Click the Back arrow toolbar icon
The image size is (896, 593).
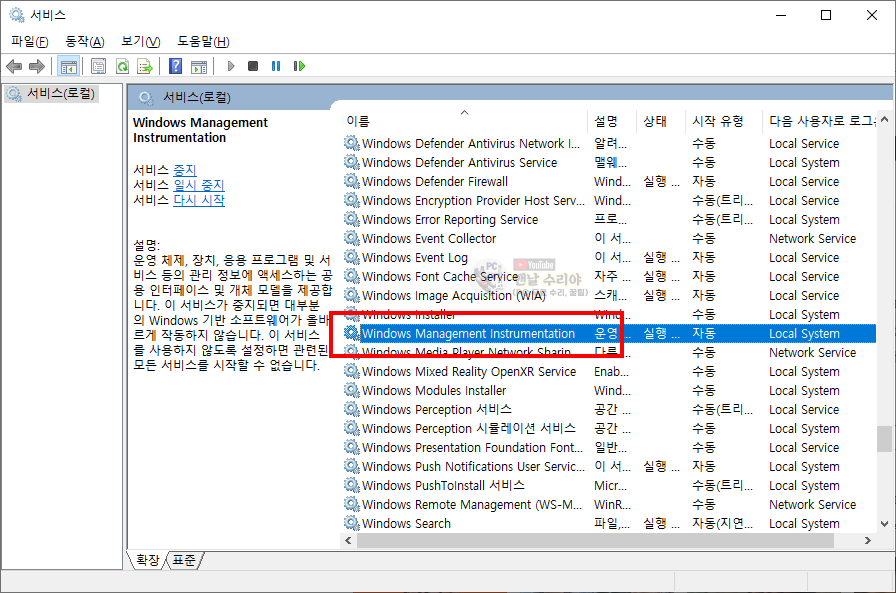pyautogui.click(x=14, y=66)
